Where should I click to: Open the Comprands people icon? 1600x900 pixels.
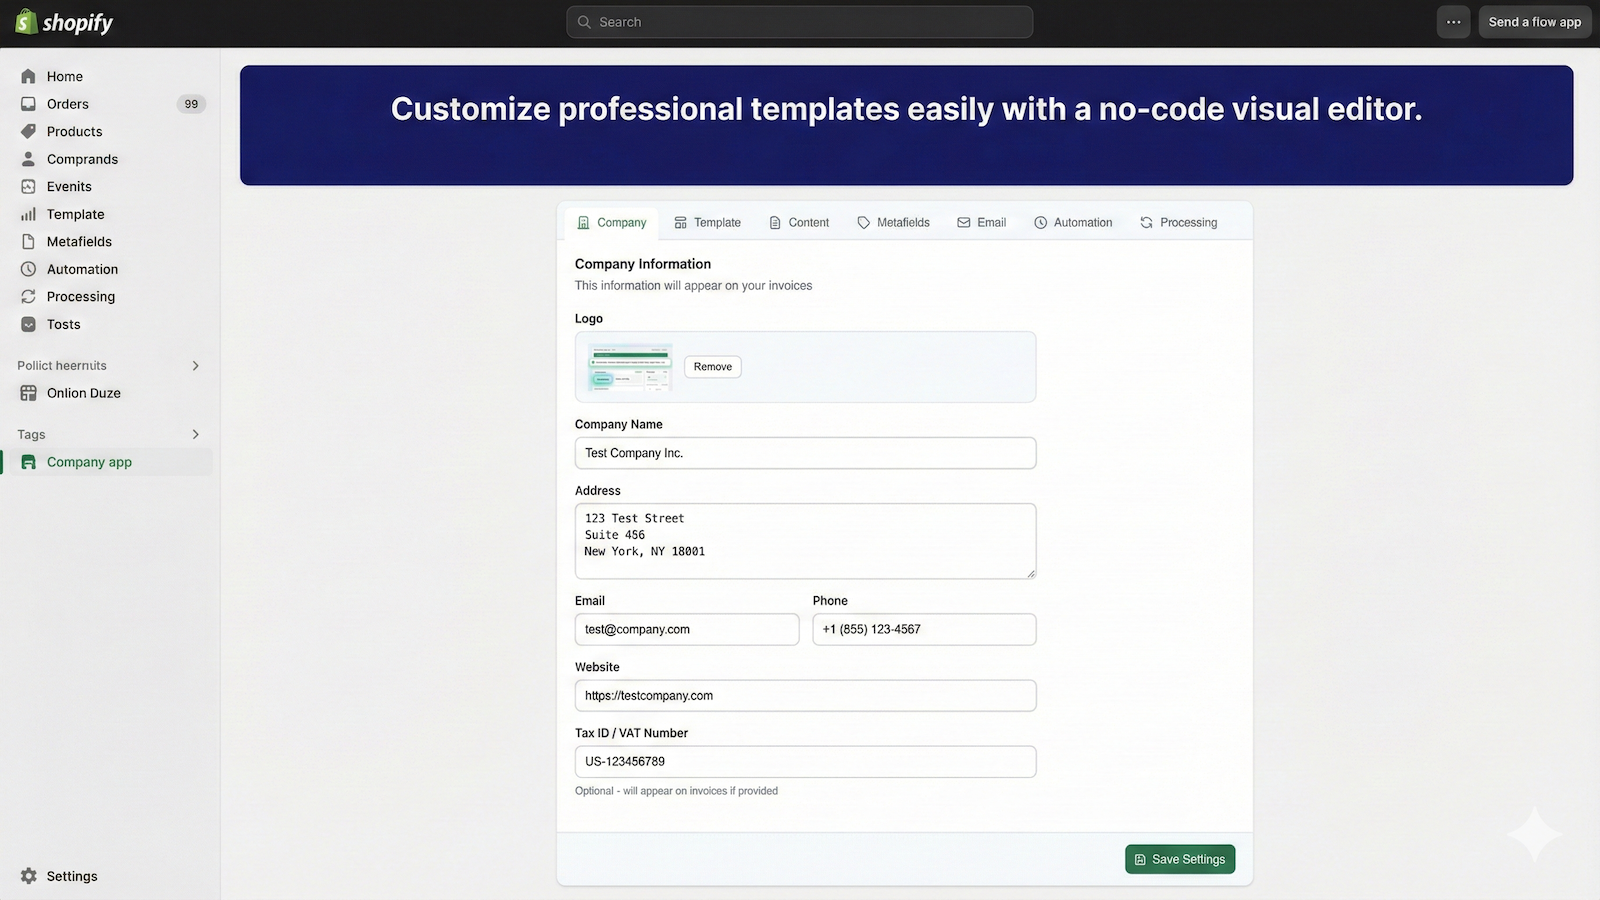click(28, 158)
